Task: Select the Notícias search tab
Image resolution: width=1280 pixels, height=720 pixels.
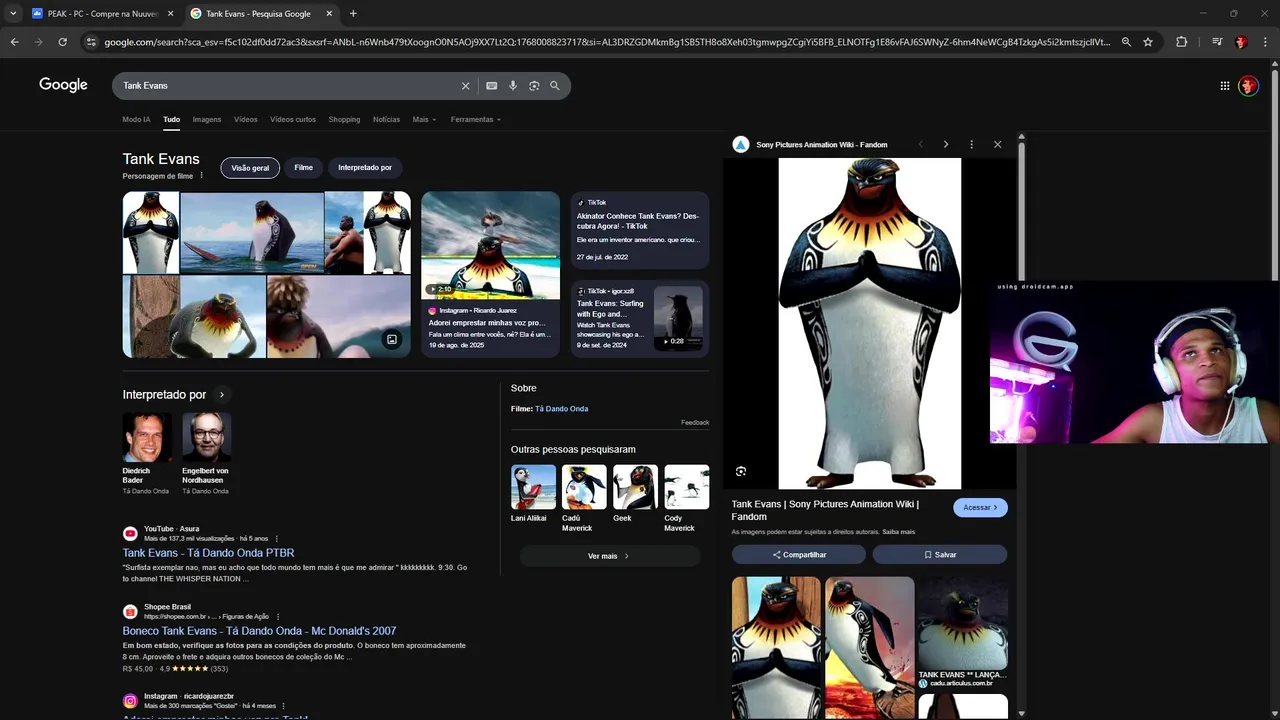Action: pos(386,119)
